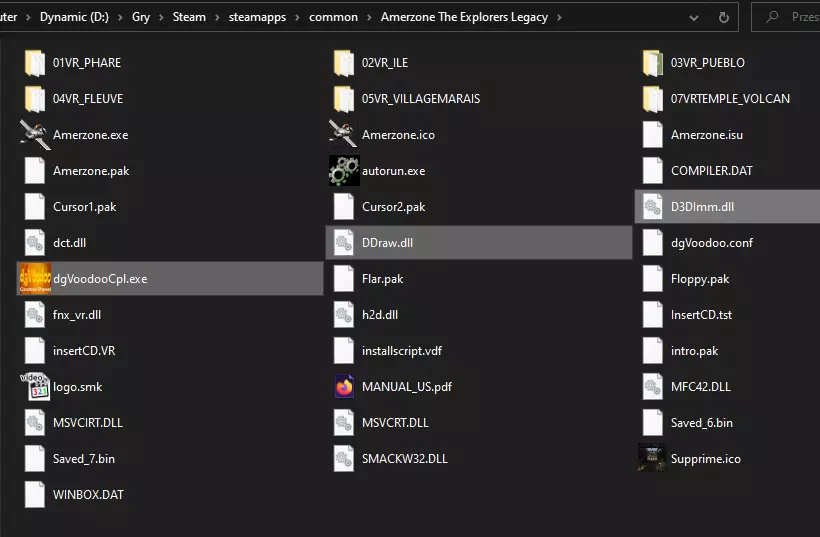Click the fnx_vr.dll gear file icon
The height and width of the screenshot is (537, 820).
pyautogui.click(x=35, y=315)
